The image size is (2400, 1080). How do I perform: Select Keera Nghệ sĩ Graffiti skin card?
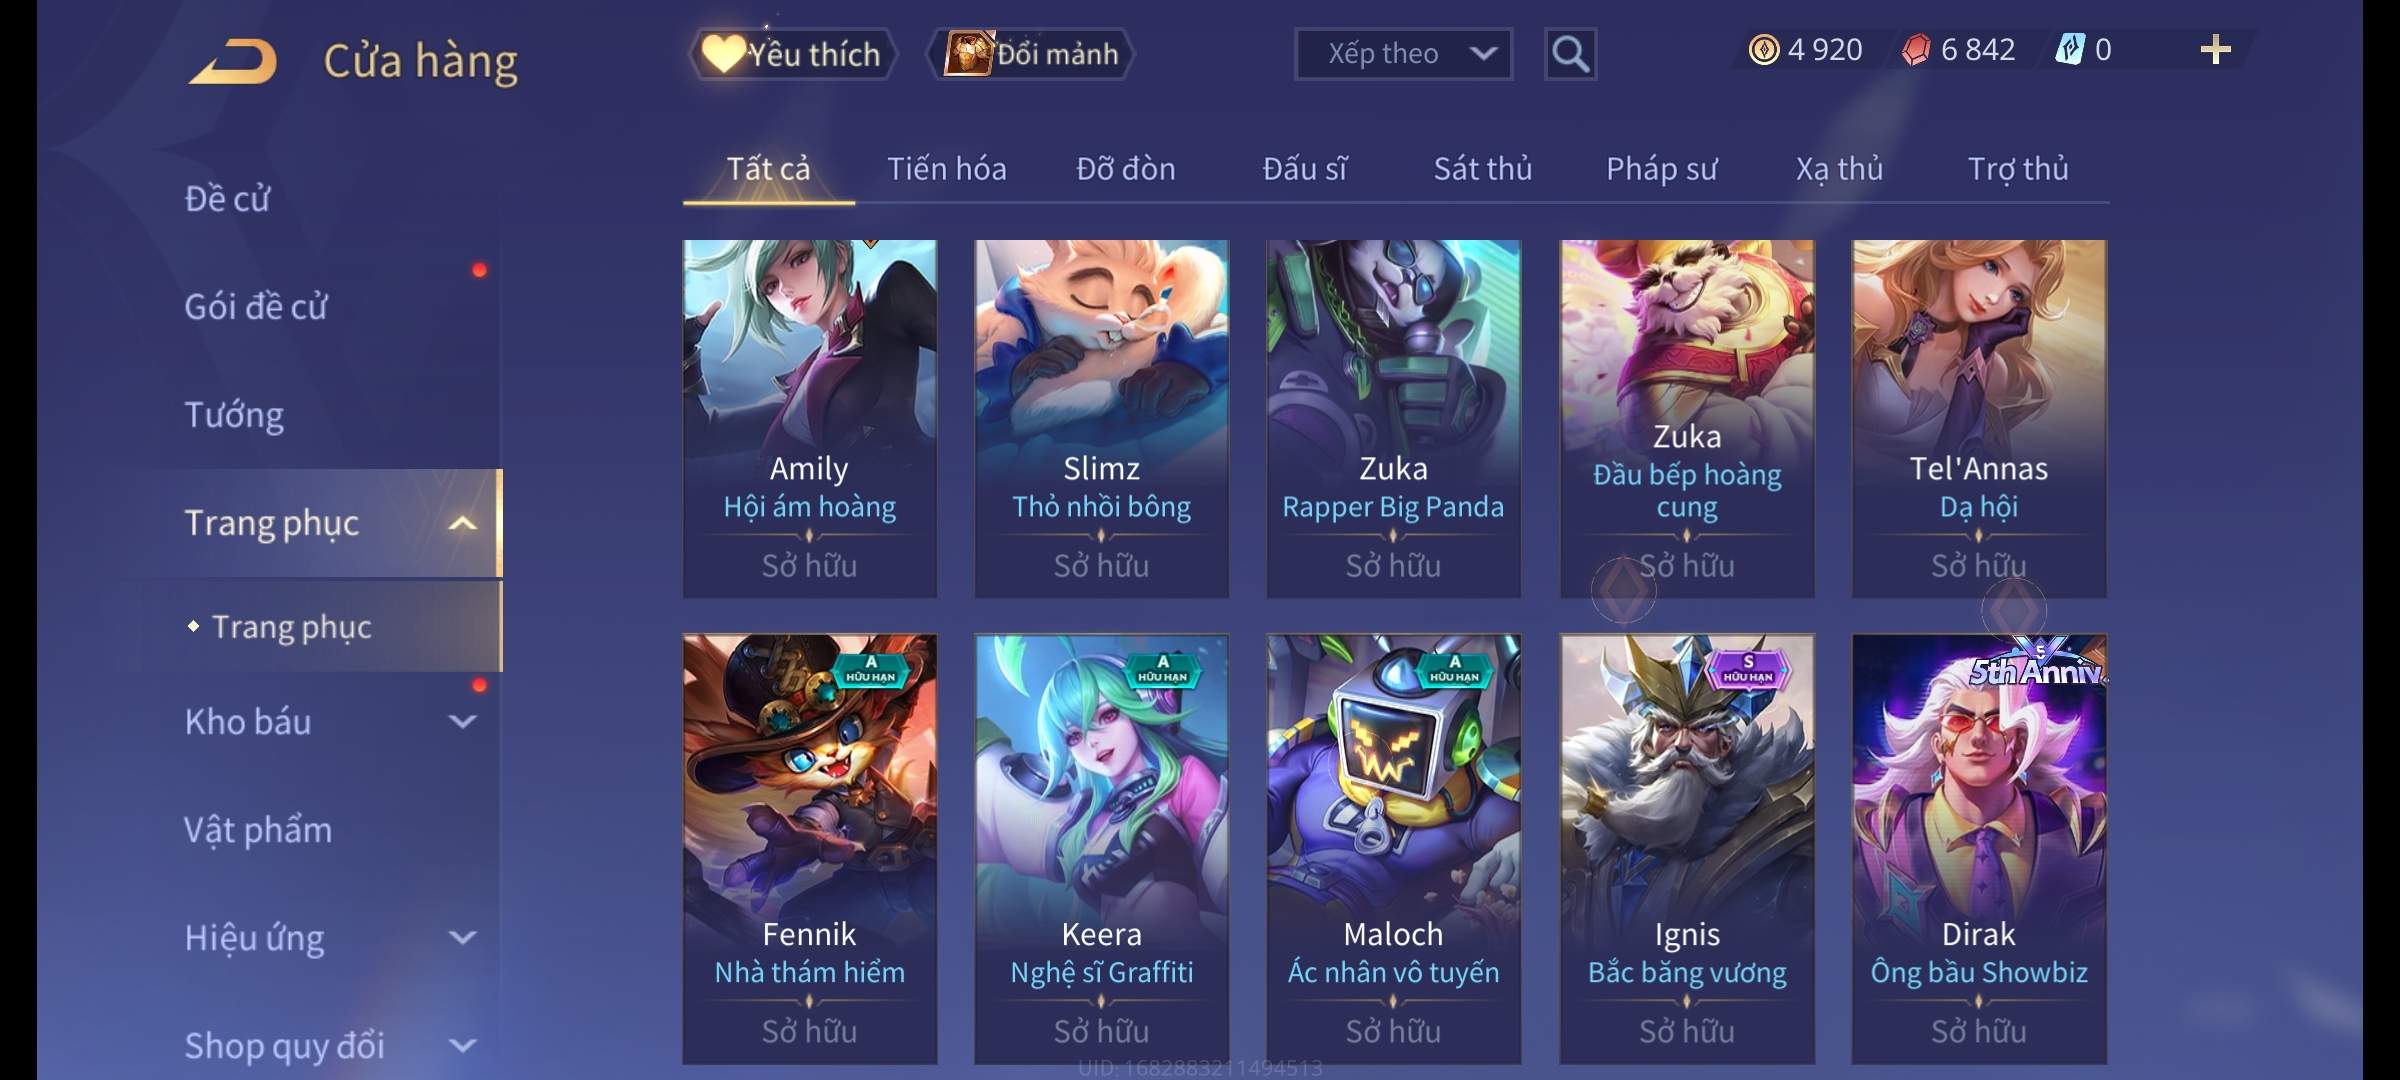1101,849
